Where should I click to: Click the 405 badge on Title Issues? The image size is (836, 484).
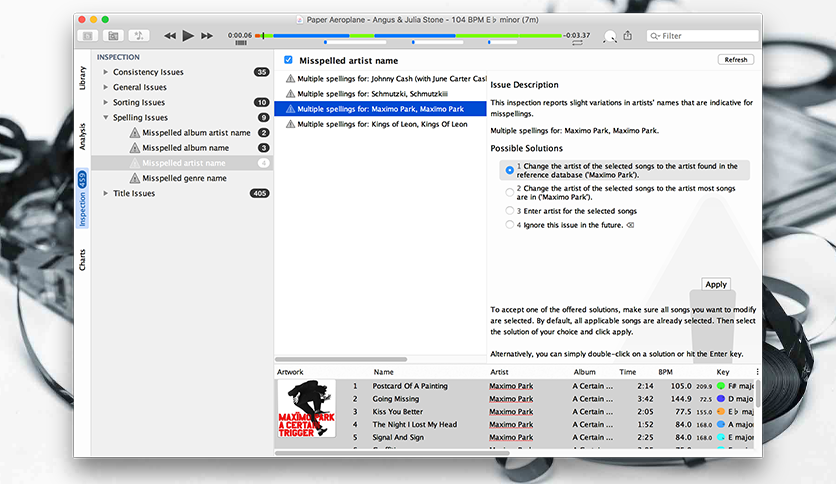tap(259, 193)
